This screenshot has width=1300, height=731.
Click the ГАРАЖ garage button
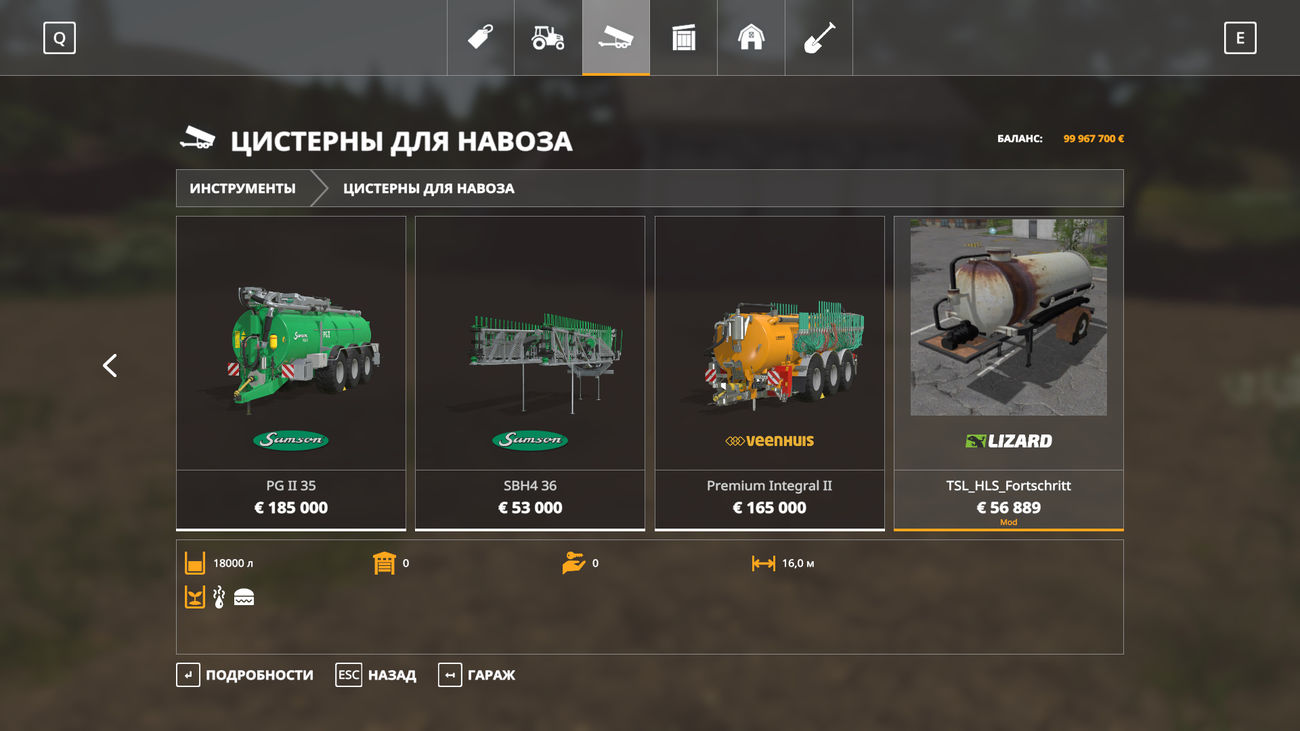coord(477,675)
